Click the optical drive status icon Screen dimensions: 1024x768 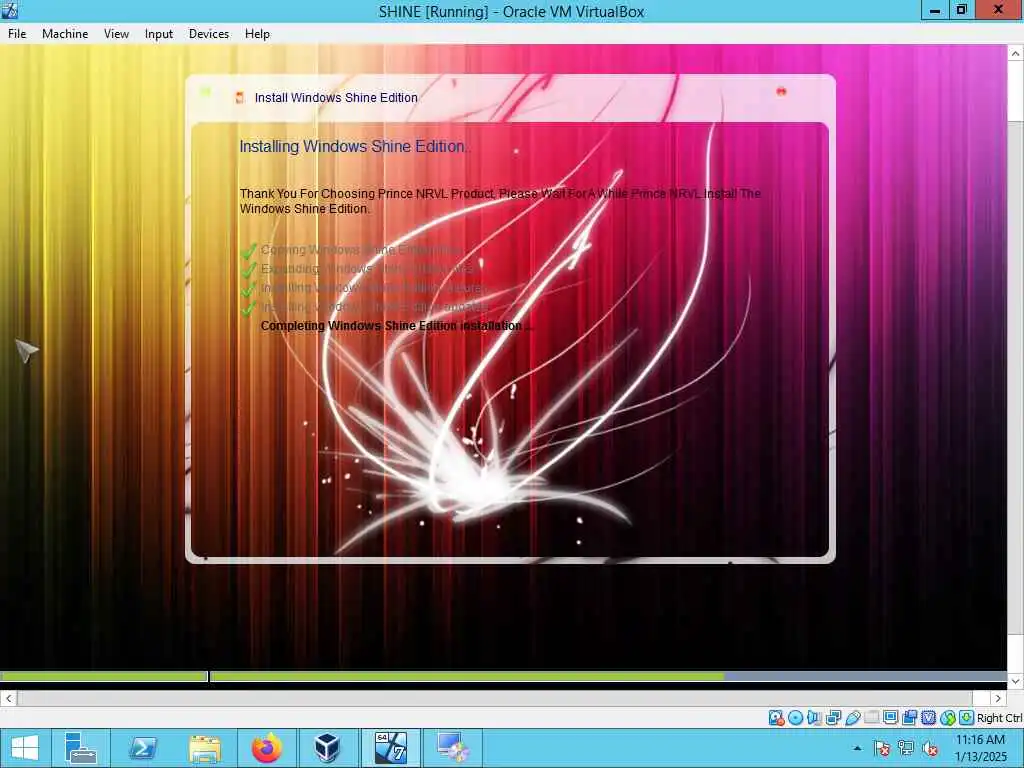795,718
